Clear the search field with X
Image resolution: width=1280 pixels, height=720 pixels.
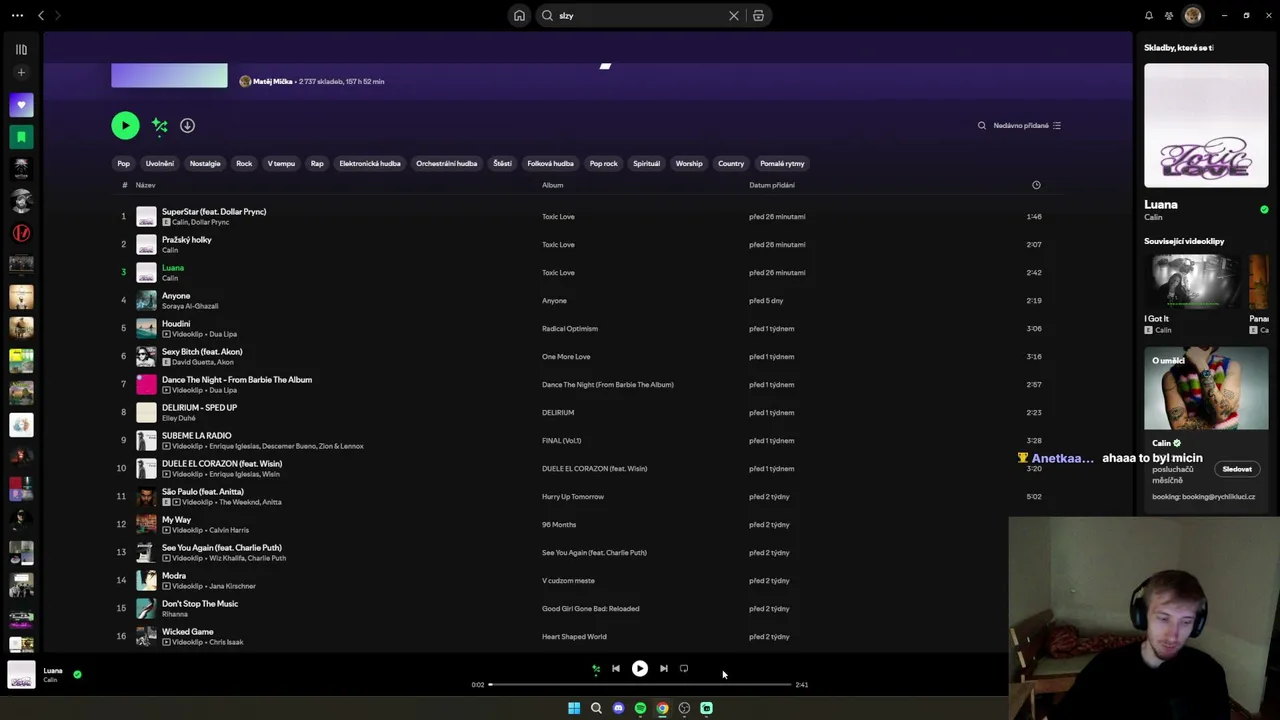tap(734, 16)
